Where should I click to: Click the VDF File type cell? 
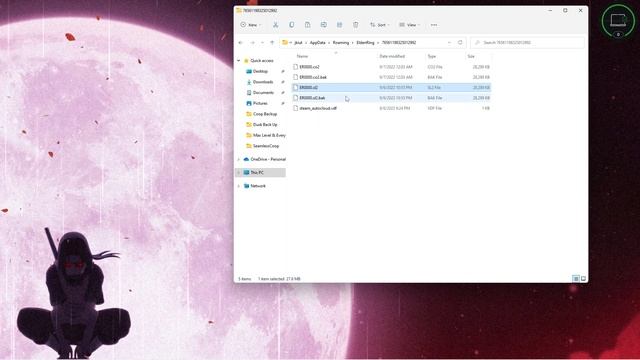435,108
